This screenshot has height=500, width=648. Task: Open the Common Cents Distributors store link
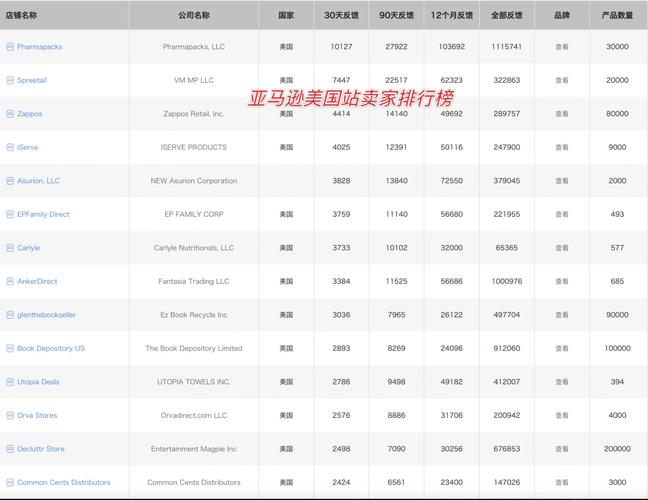pos(64,482)
